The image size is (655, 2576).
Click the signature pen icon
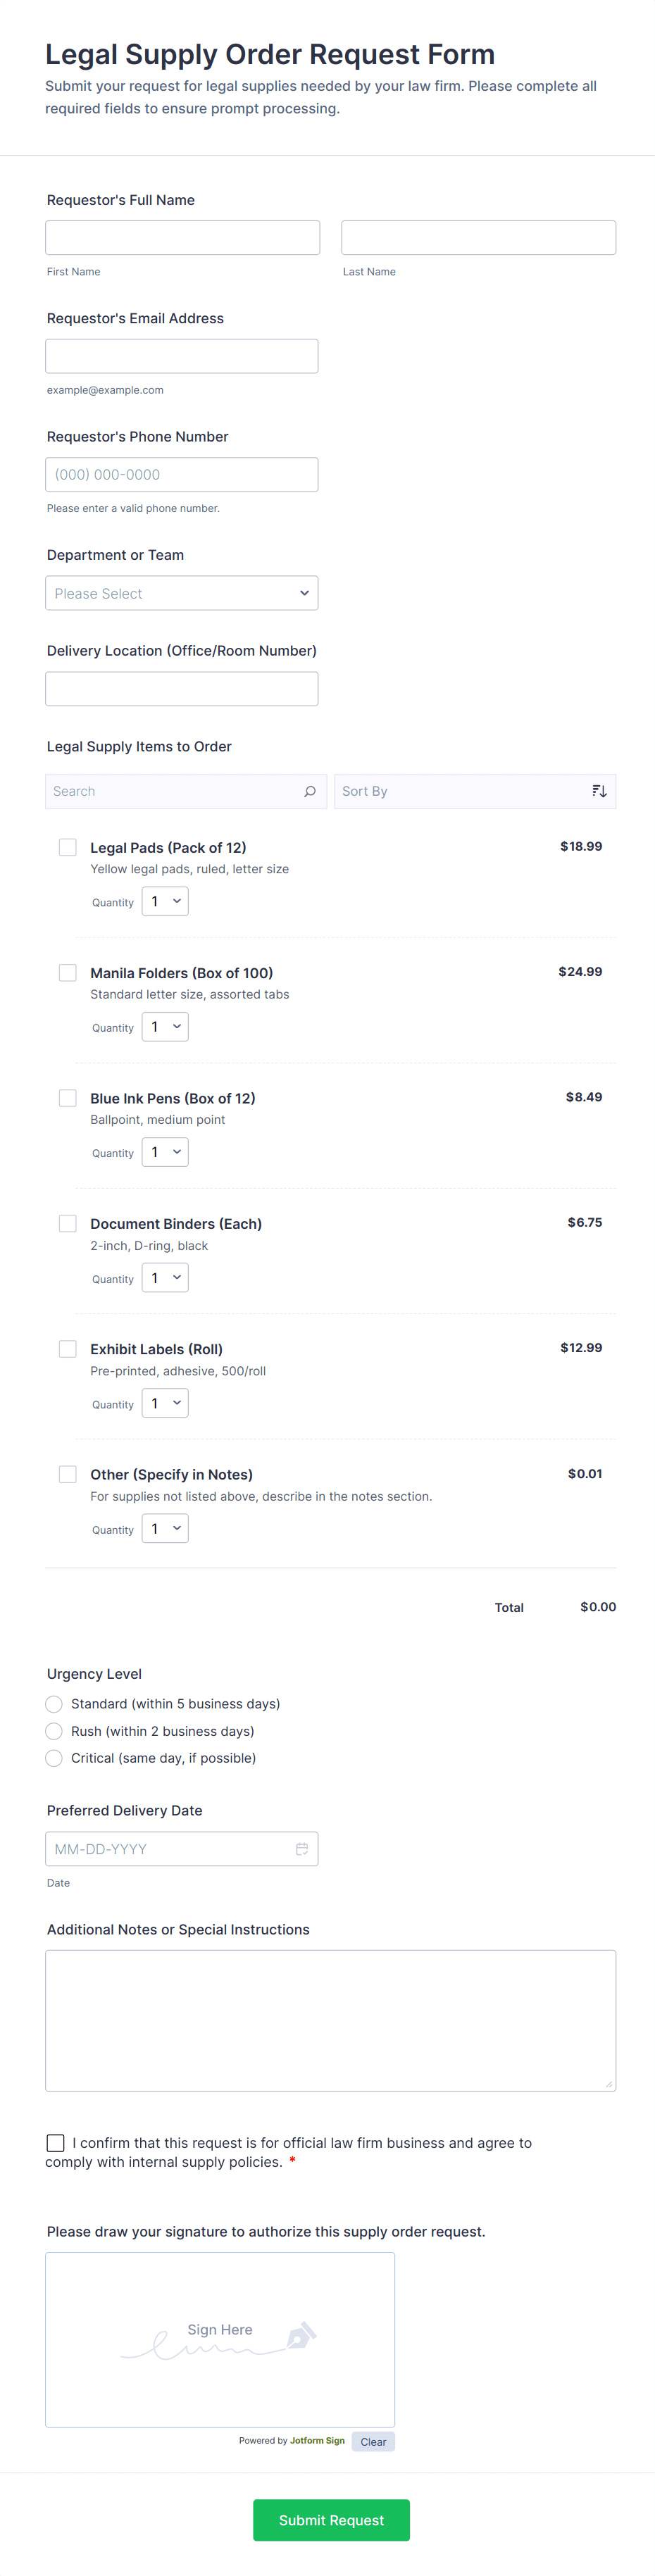point(300,2336)
